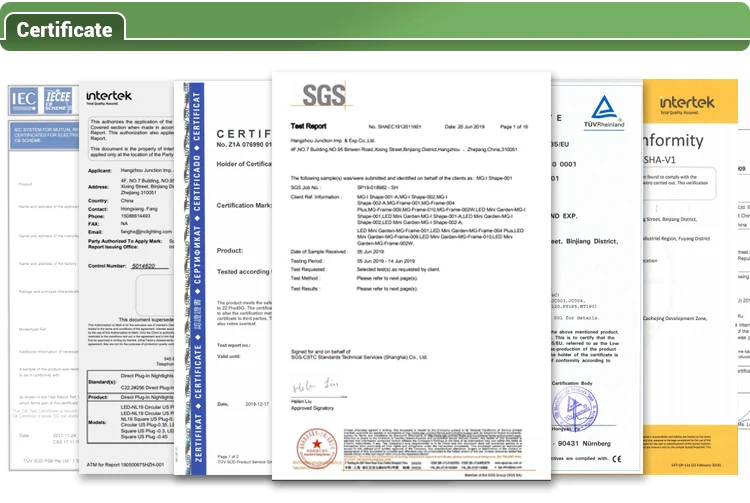The image size is (750, 503).
Task: Click 'Models:' table cell on Intertek document
Action: coord(102,422)
